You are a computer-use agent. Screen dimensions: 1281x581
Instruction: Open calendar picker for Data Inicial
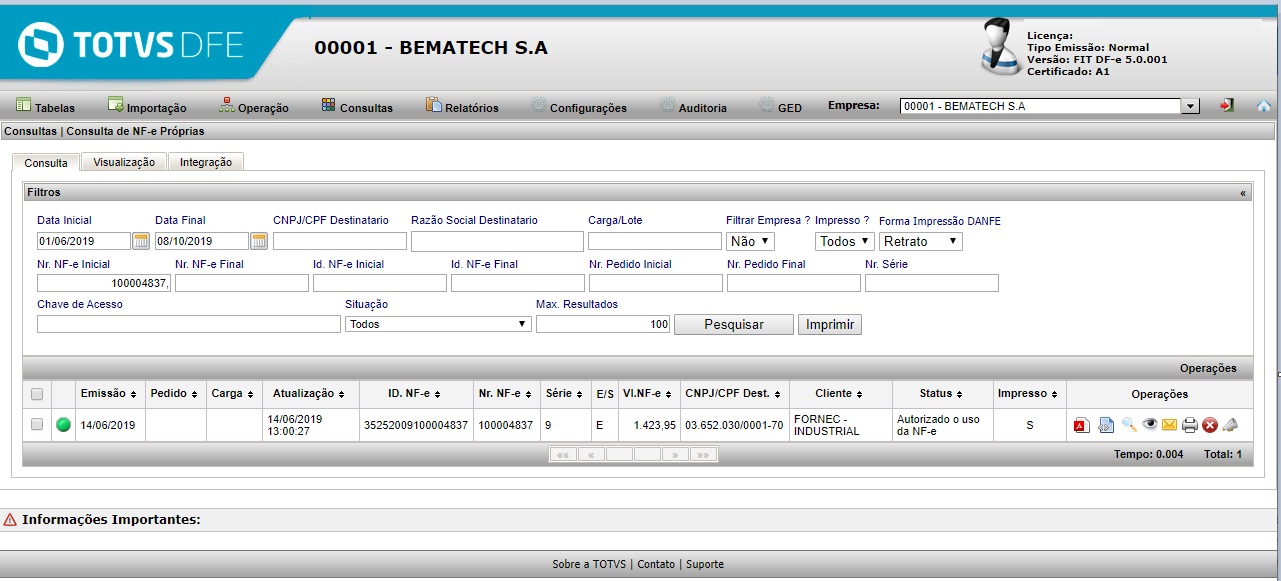tap(141, 241)
